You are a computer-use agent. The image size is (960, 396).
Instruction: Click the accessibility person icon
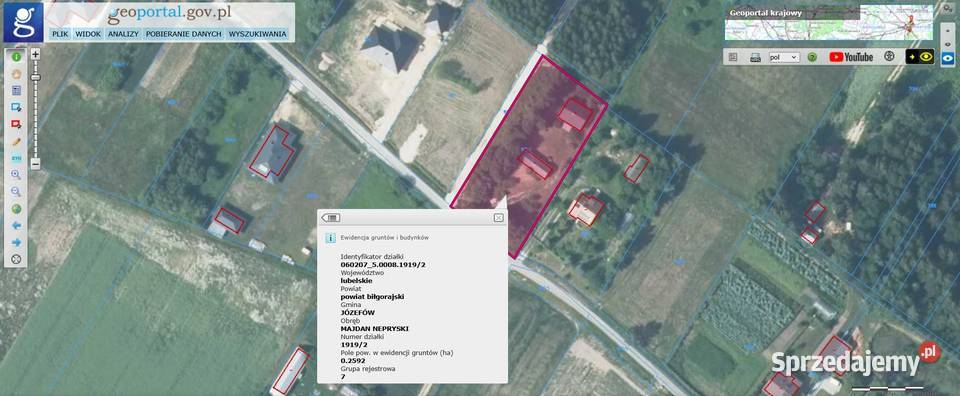tap(889, 56)
